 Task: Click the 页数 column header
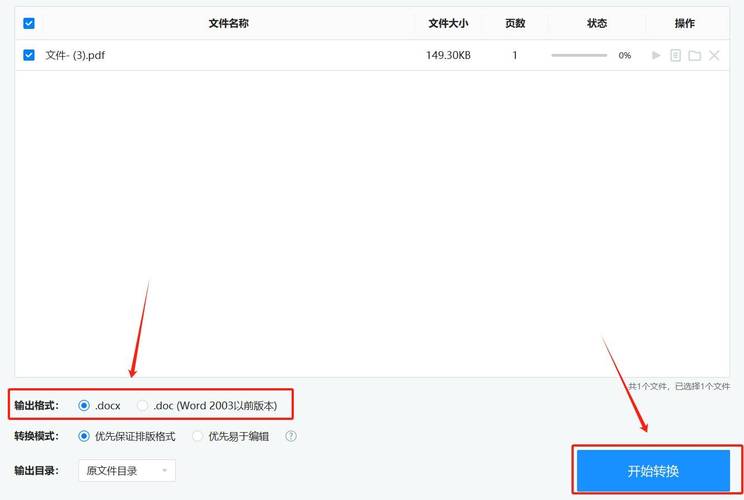tap(515, 23)
